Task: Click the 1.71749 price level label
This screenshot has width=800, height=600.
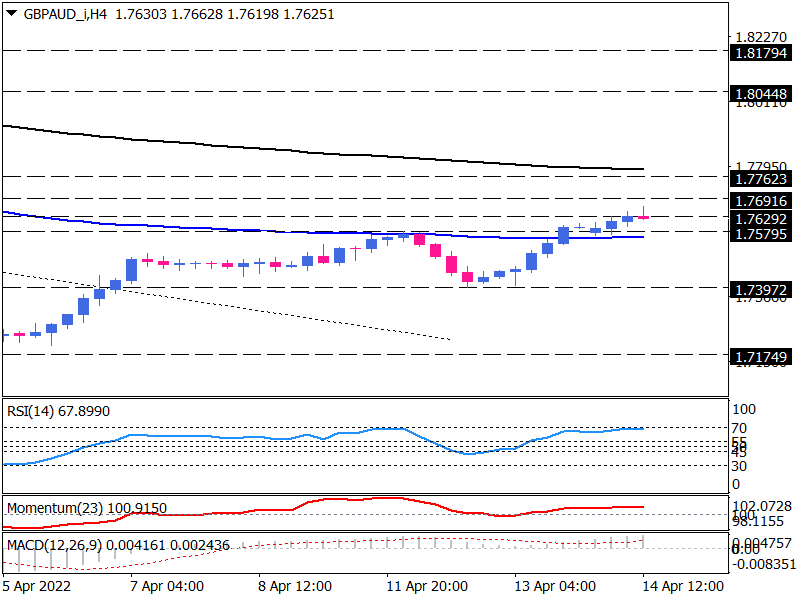Action: pyautogui.click(x=761, y=356)
